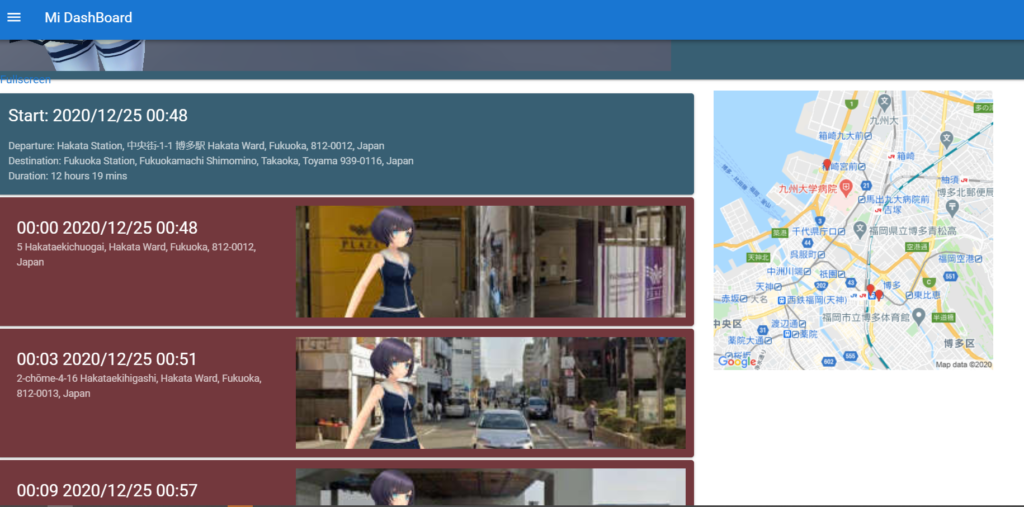This screenshot has height=507, width=1024.
Task: Click the Google logo on the map
Action: tap(737, 361)
